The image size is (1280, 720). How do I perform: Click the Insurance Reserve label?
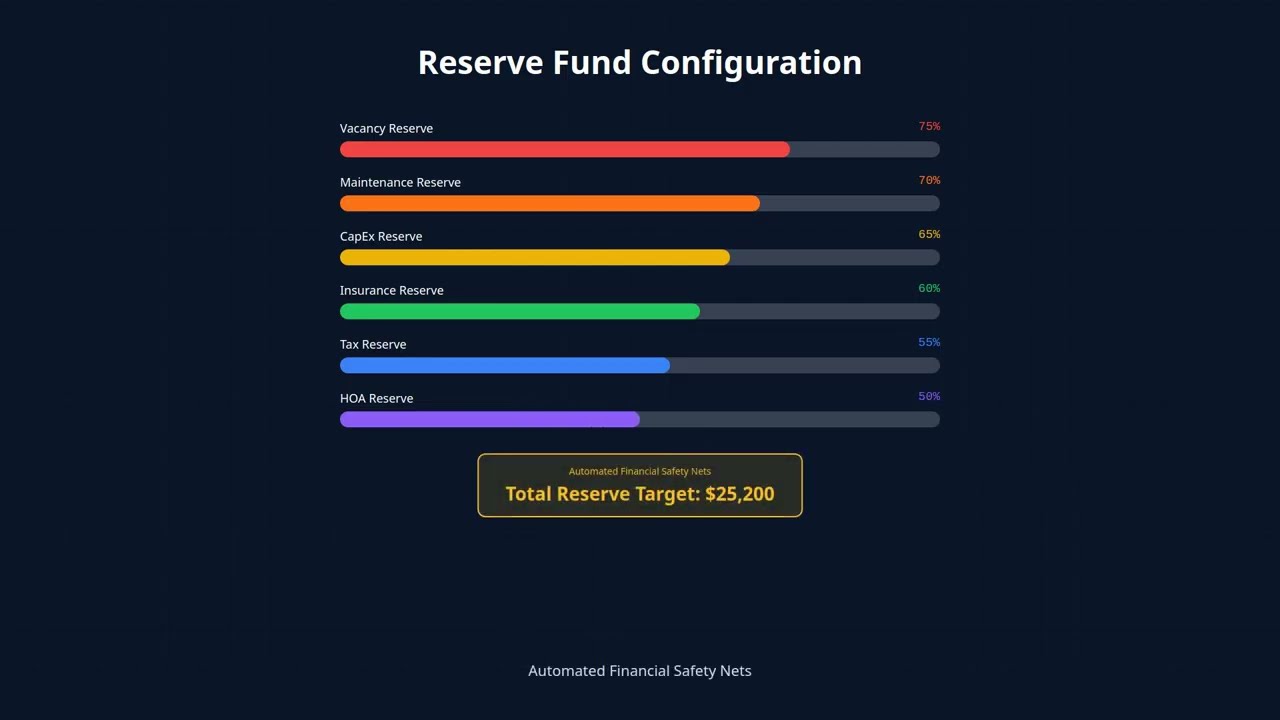tap(391, 291)
